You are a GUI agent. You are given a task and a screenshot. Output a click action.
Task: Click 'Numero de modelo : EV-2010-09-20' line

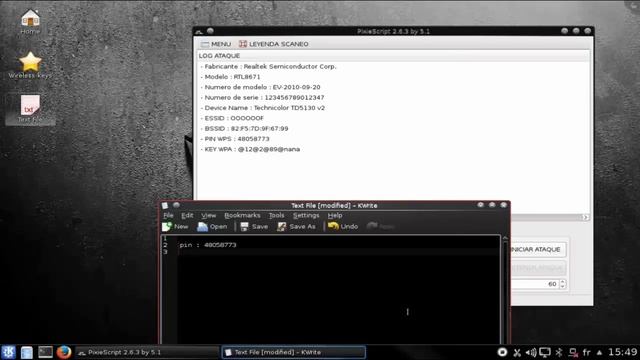coord(260,87)
